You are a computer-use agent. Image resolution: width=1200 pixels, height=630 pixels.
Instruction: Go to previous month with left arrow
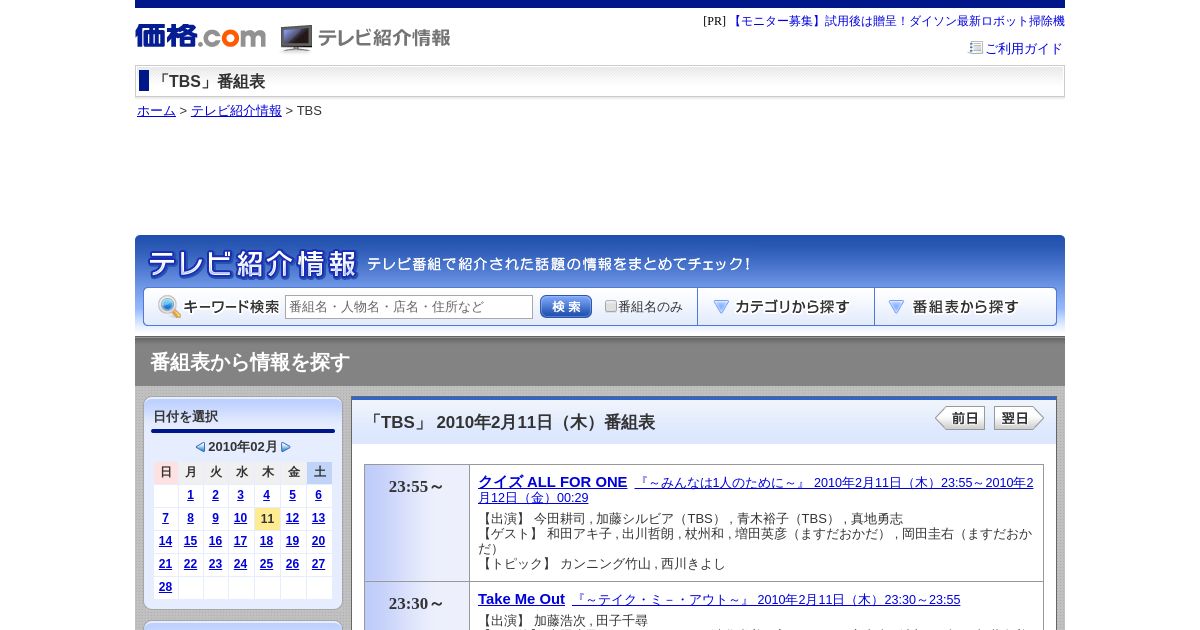[x=200, y=447]
